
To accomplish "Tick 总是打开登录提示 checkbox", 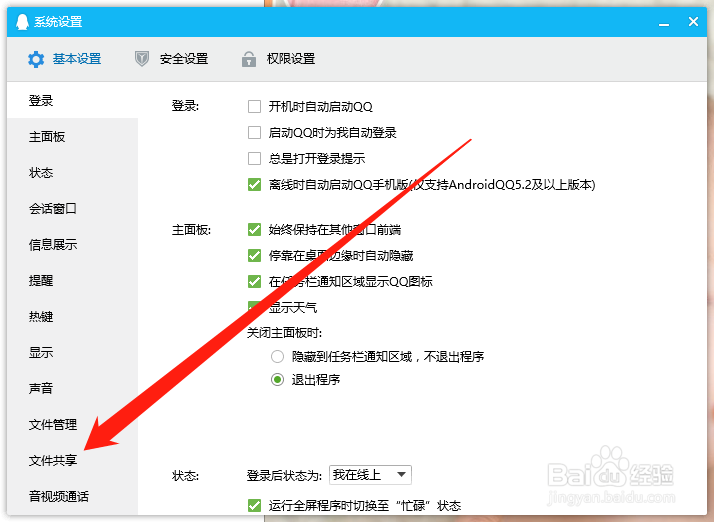I will pyautogui.click(x=255, y=159).
